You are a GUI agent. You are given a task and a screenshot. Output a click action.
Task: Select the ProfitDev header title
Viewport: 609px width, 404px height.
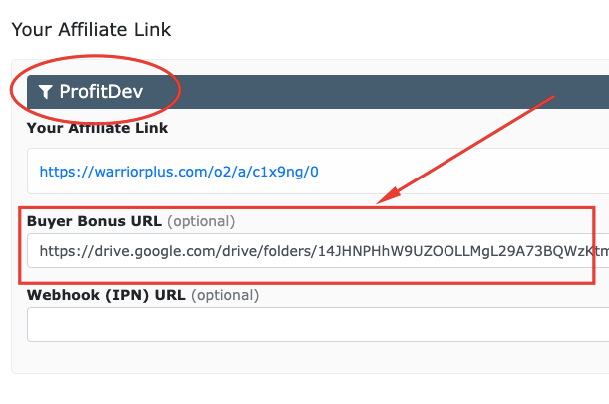[x=101, y=92]
